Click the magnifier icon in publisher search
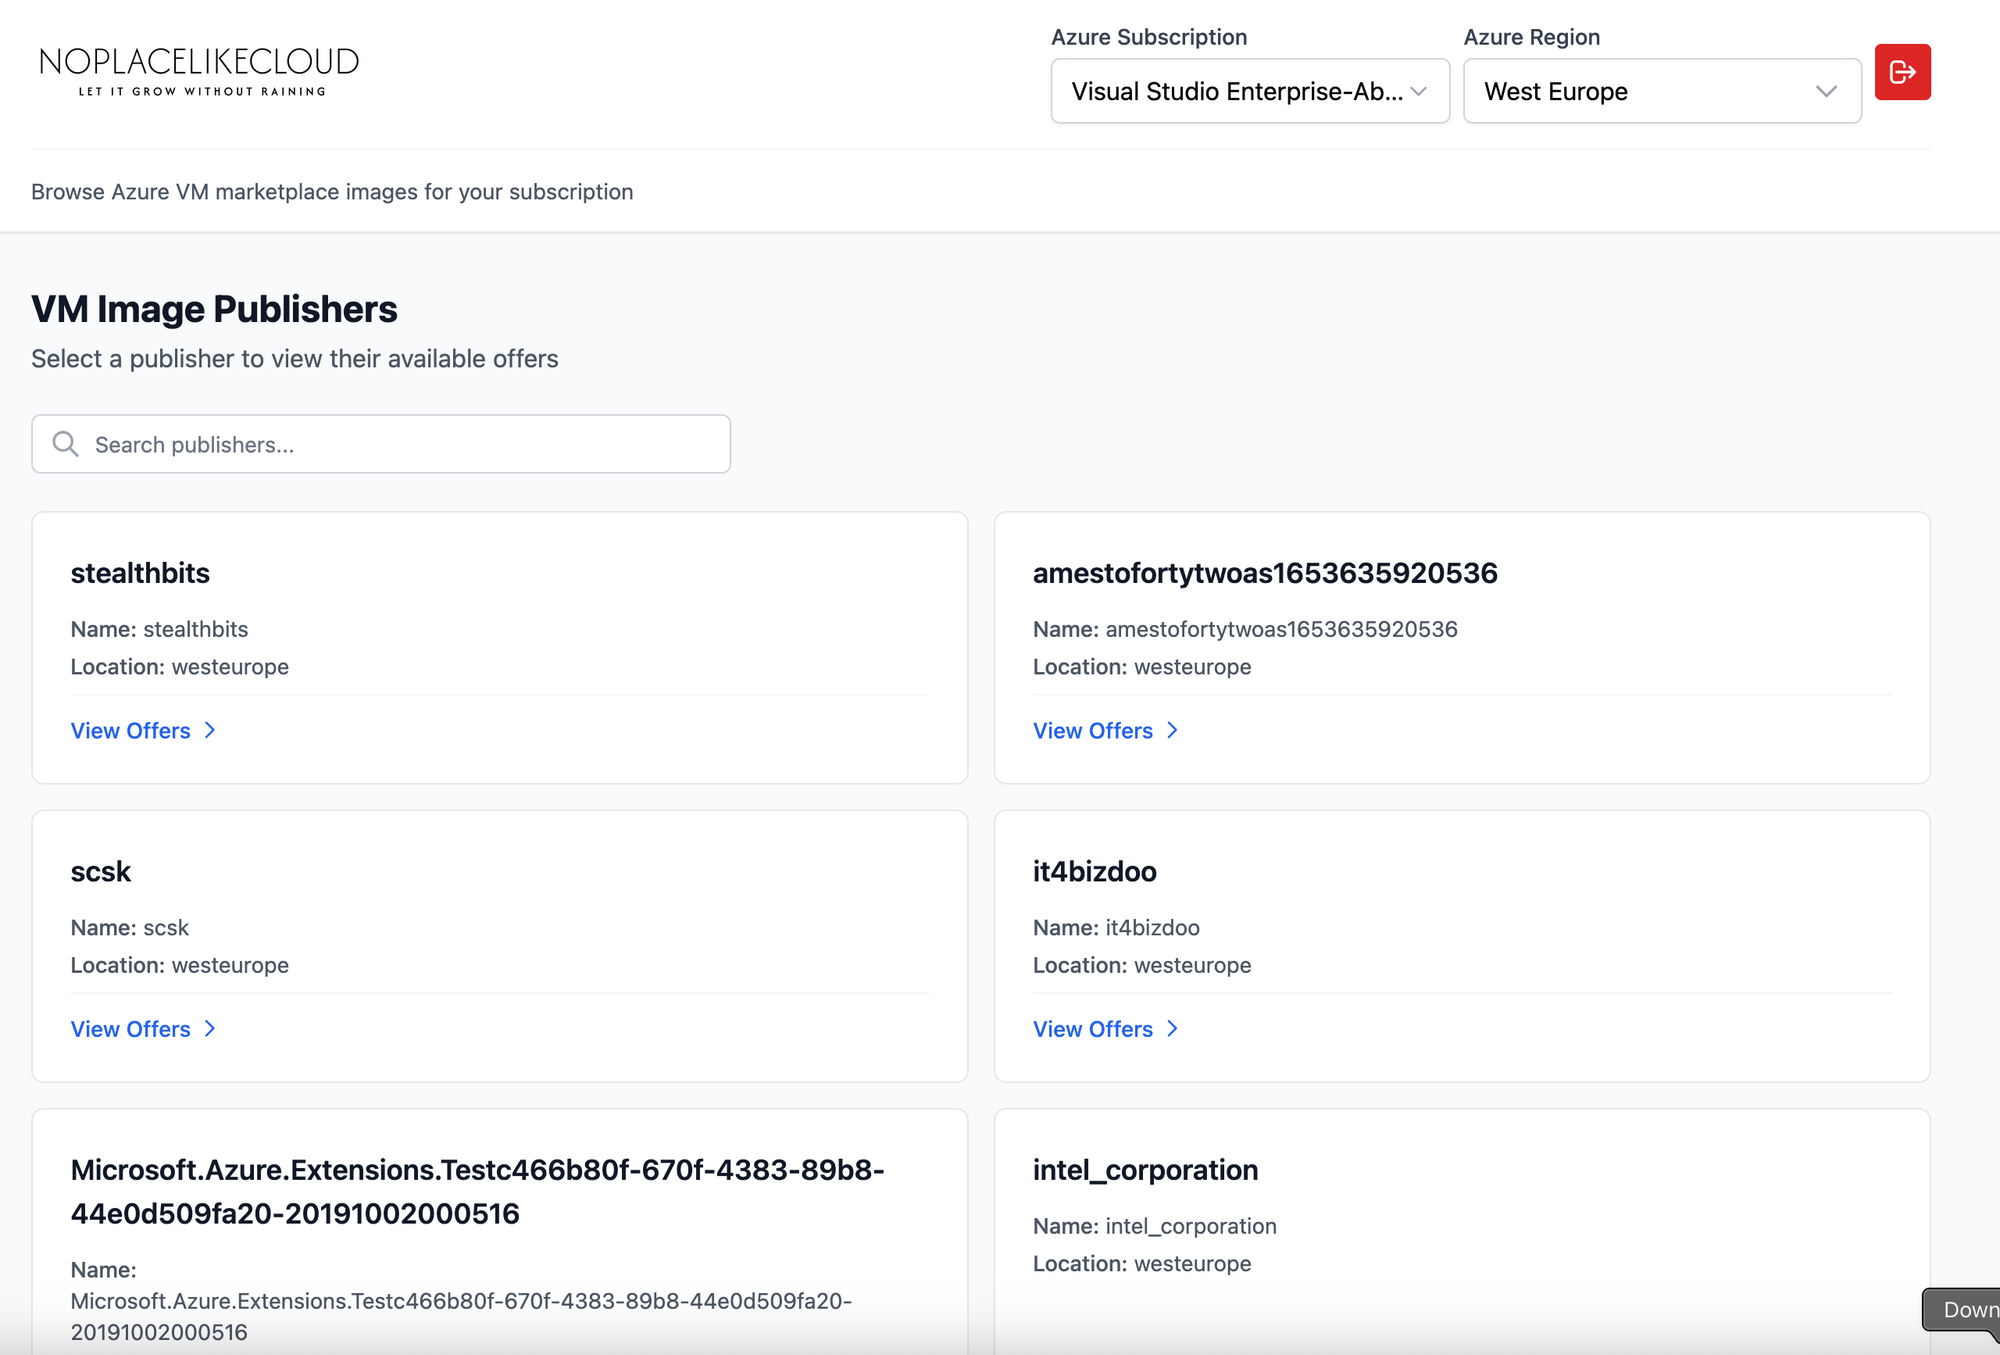 [x=66, y=444]
